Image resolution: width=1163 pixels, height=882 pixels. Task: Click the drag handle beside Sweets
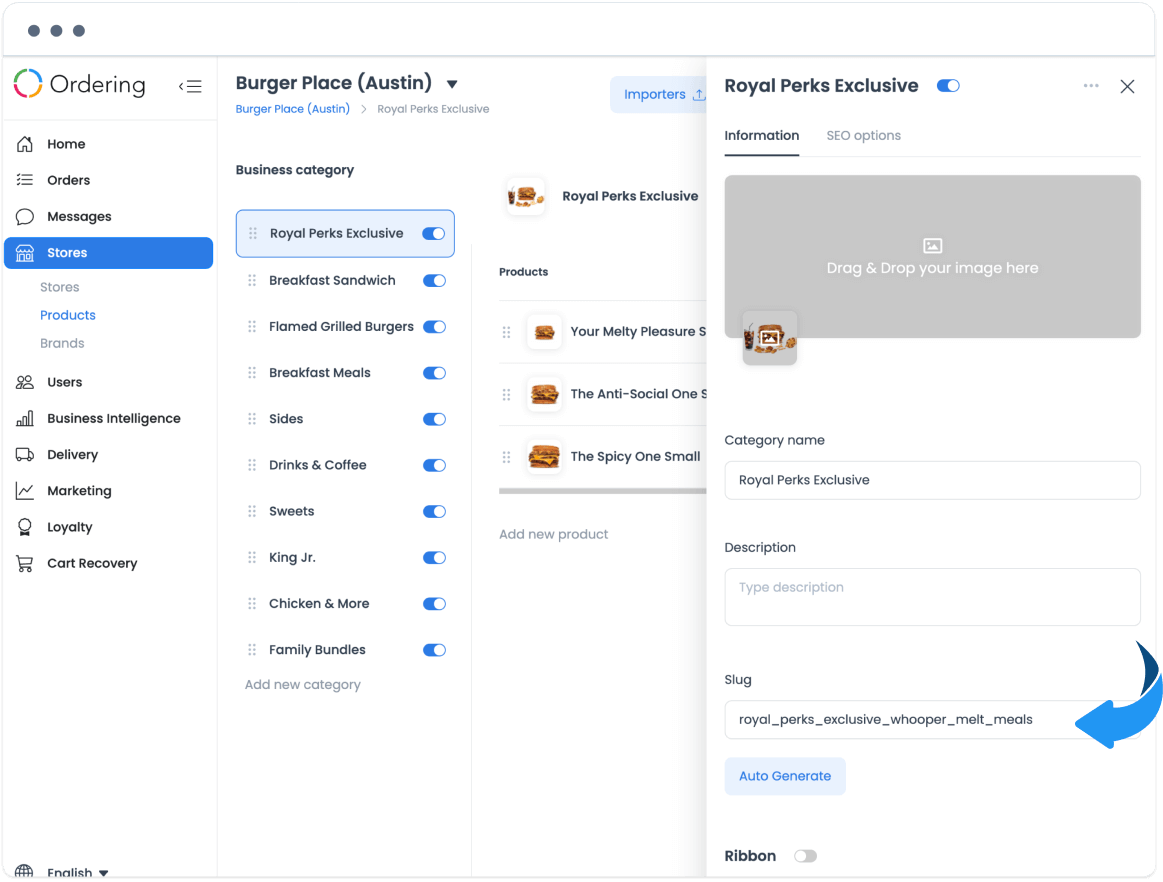click(x=252, y=512)
